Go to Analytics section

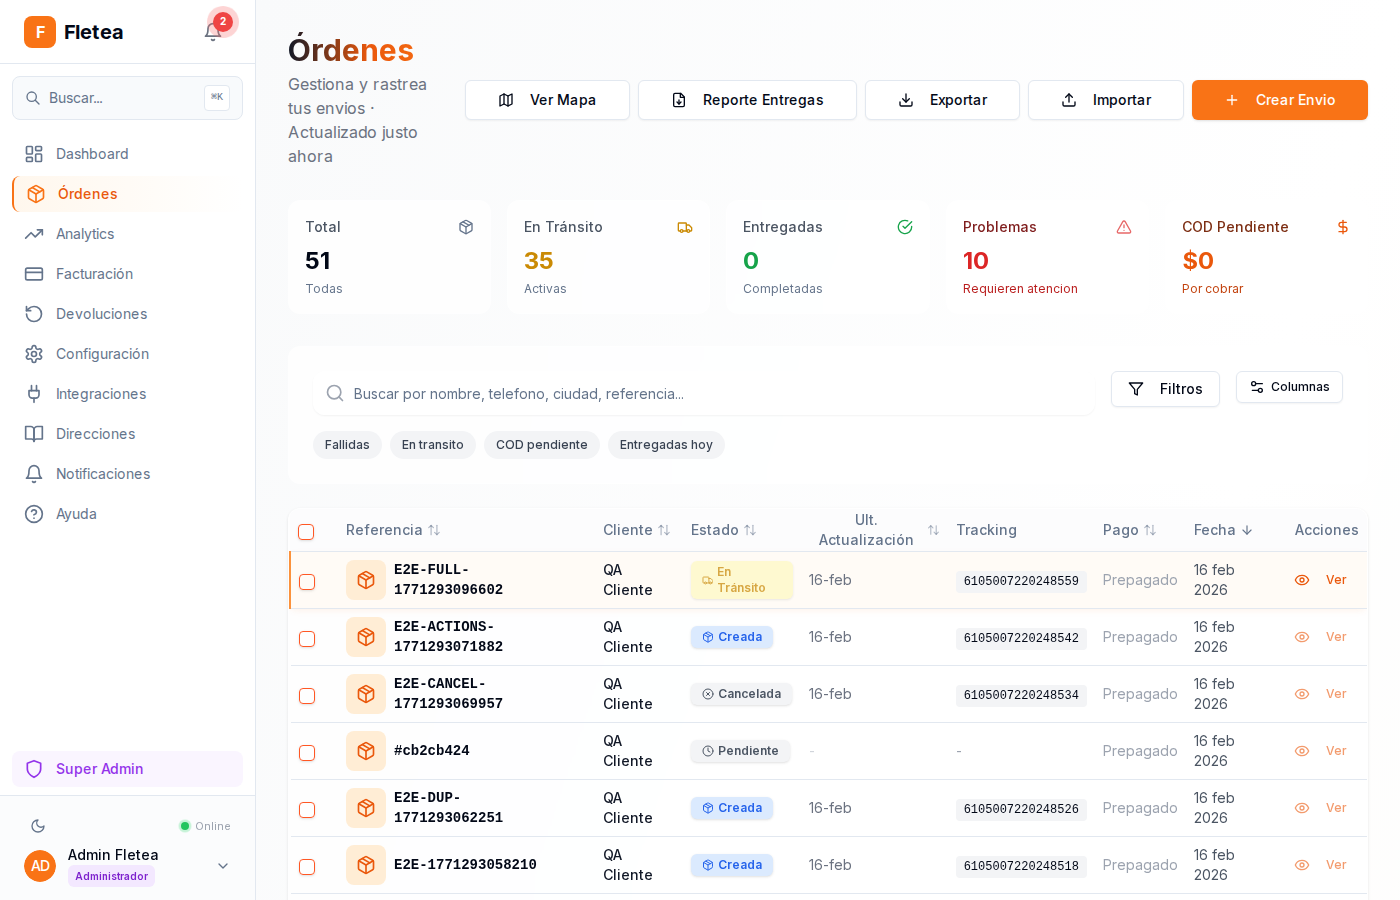click(127, 234)
